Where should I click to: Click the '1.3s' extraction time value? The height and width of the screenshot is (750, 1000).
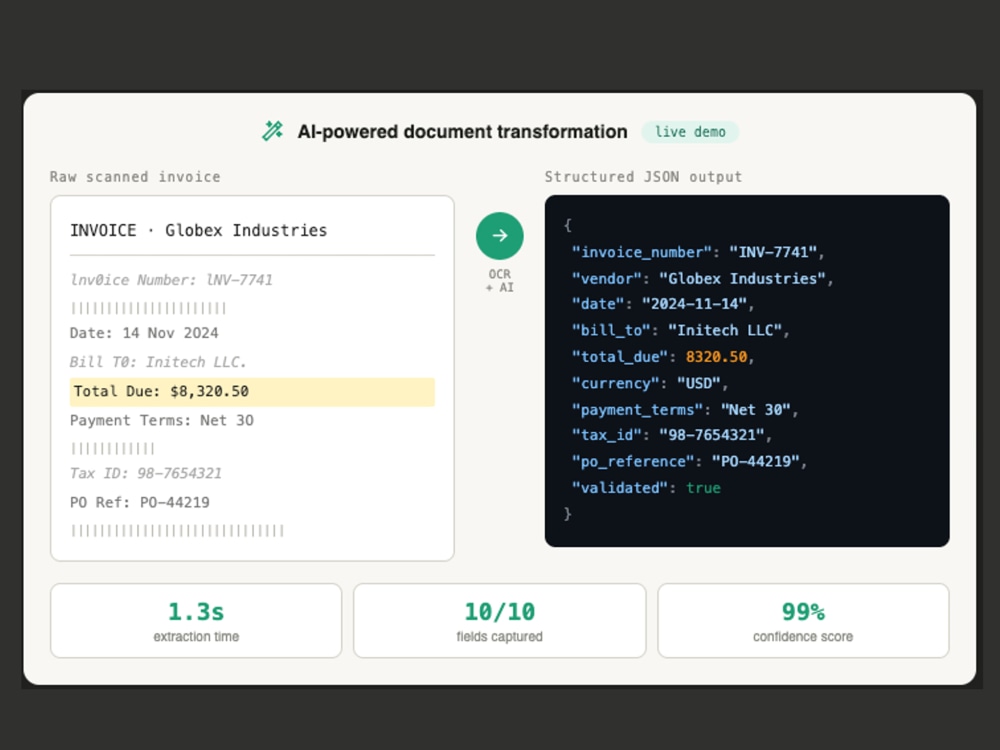196,612
